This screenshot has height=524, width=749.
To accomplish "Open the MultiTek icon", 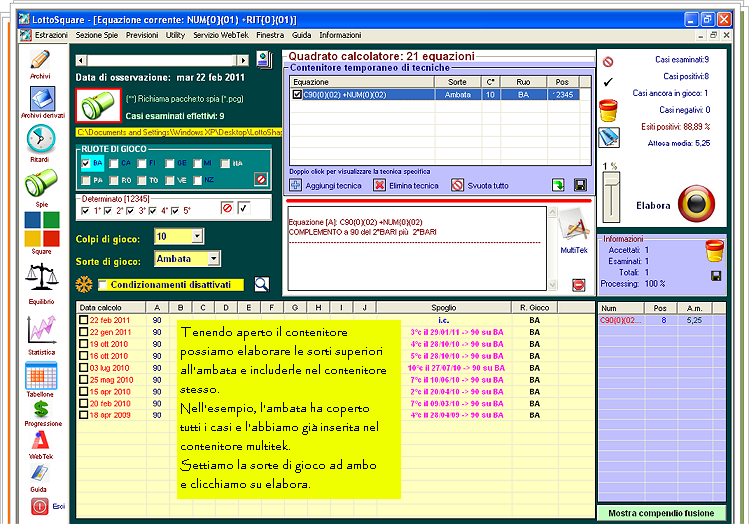I will coord(573,227).
